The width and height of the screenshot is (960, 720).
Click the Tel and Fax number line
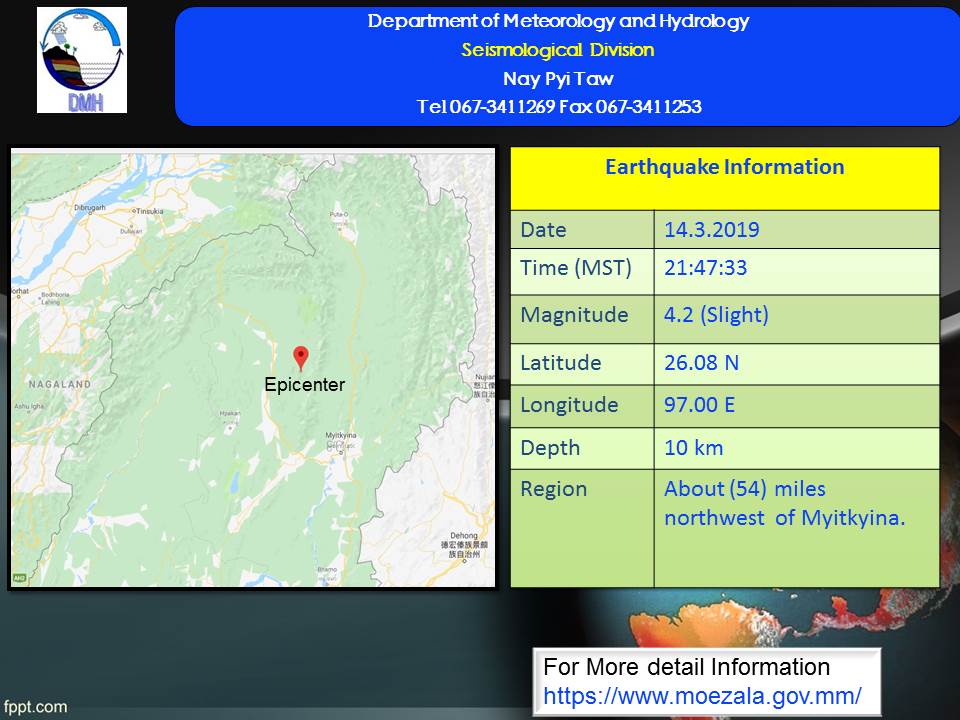(x=559, y=107)
